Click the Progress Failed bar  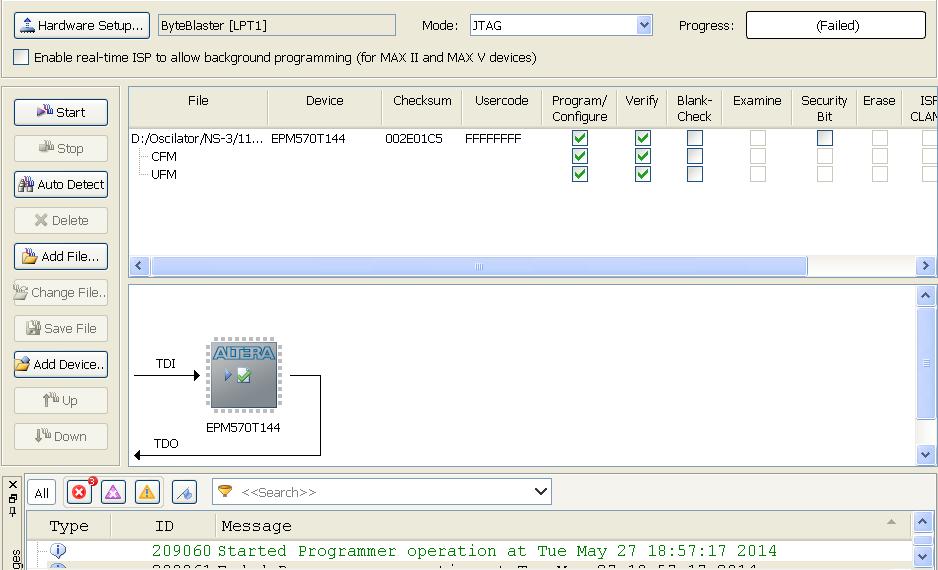pyautogui.click(x=836, y=25)
